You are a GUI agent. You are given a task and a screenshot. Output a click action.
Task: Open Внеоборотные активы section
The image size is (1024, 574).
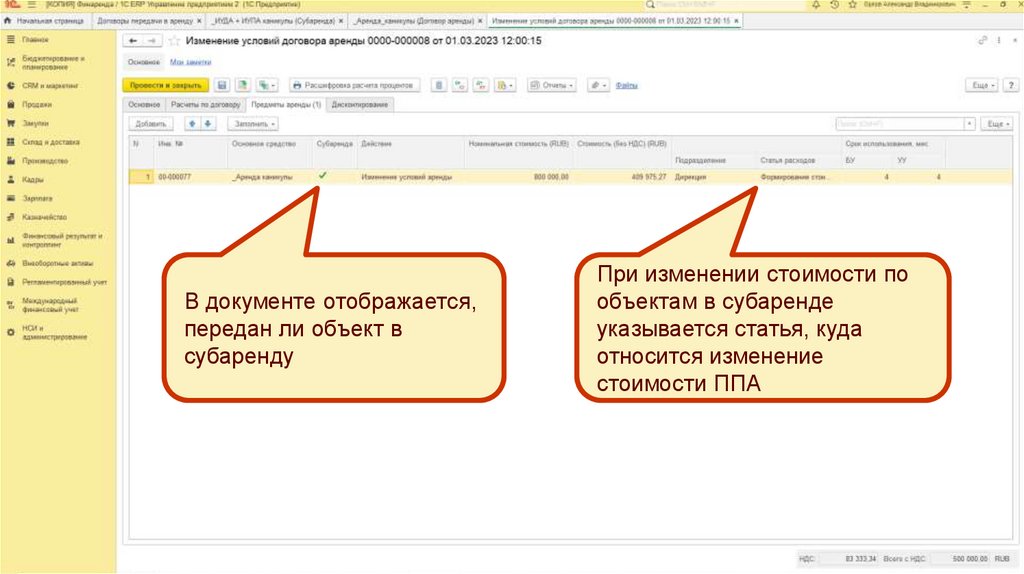(x=58, y=264)
